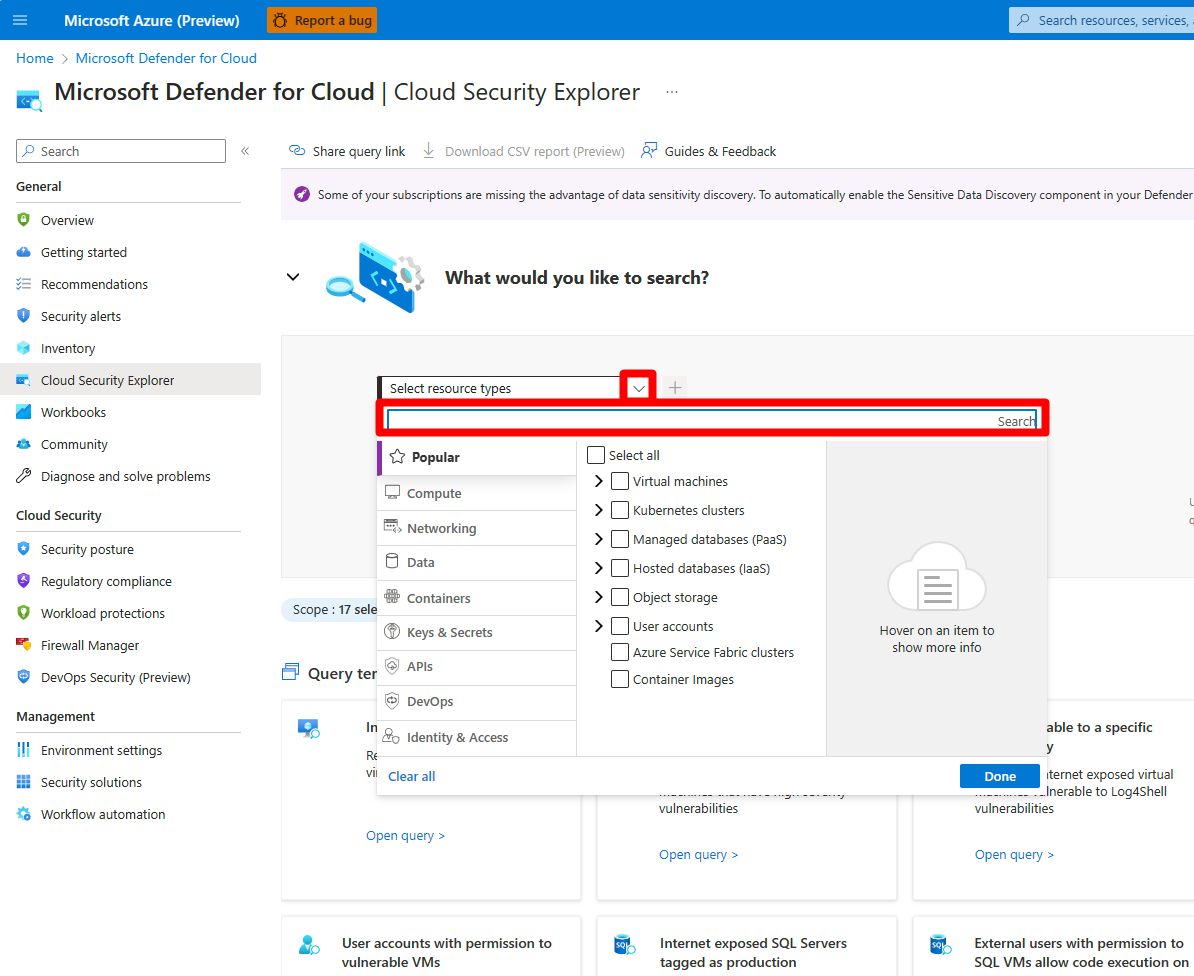Enable the Container Images checkbox

tap(620, 679)
